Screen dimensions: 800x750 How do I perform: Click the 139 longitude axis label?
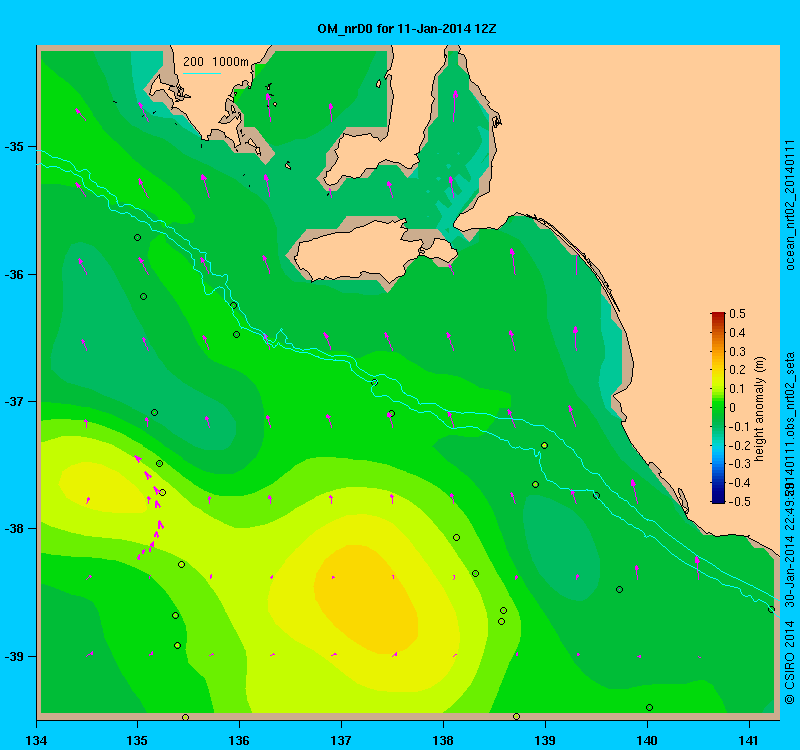click(x=545, y=740)
